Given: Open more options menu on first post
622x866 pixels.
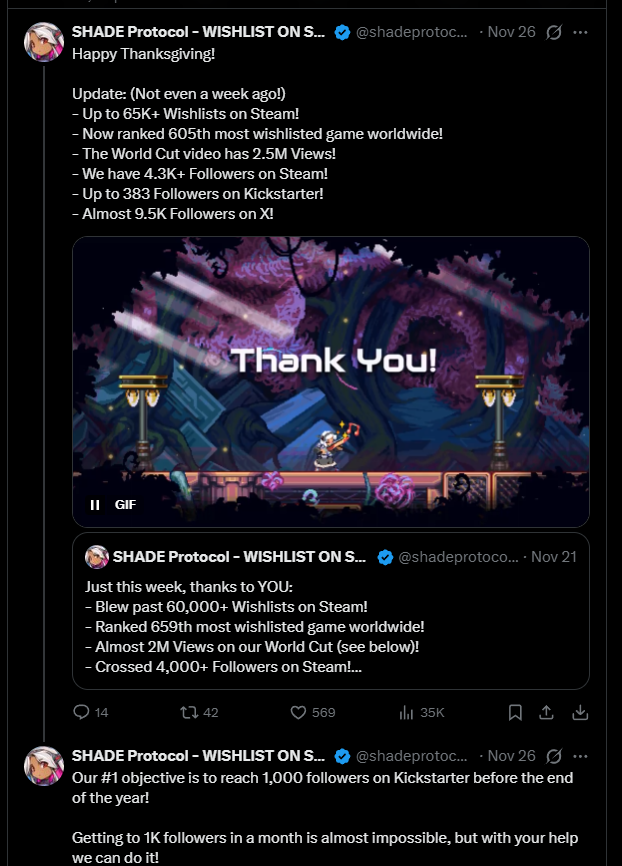Looking at the screenshot, I should point(580,33).
